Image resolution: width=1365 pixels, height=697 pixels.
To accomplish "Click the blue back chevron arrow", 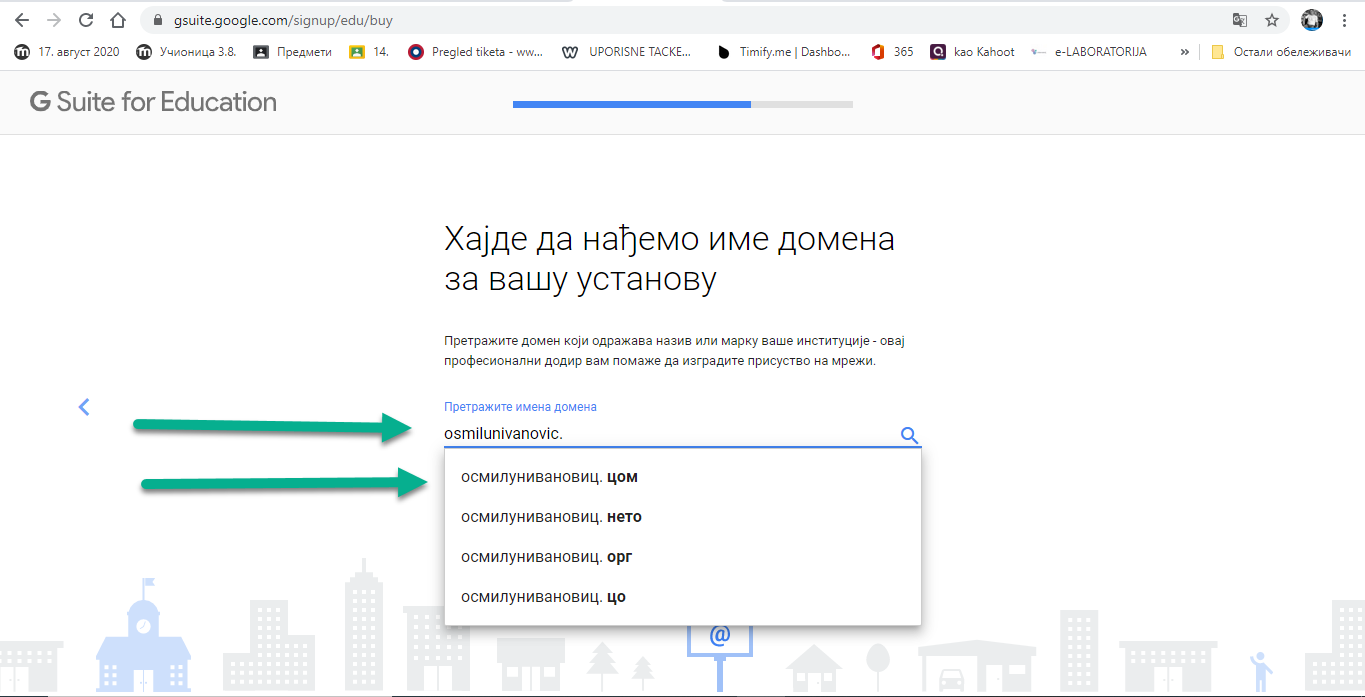I will pos(84,407).
